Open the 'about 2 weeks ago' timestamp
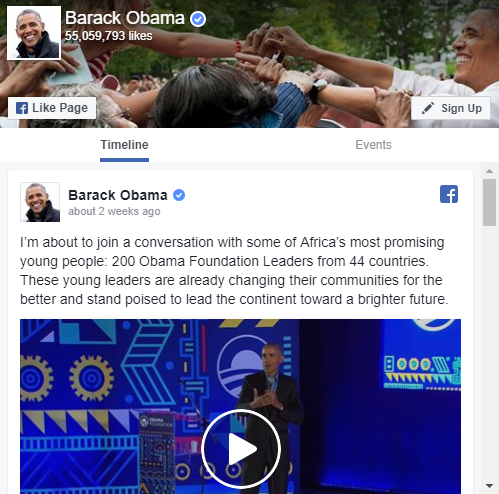 [114, 211]
